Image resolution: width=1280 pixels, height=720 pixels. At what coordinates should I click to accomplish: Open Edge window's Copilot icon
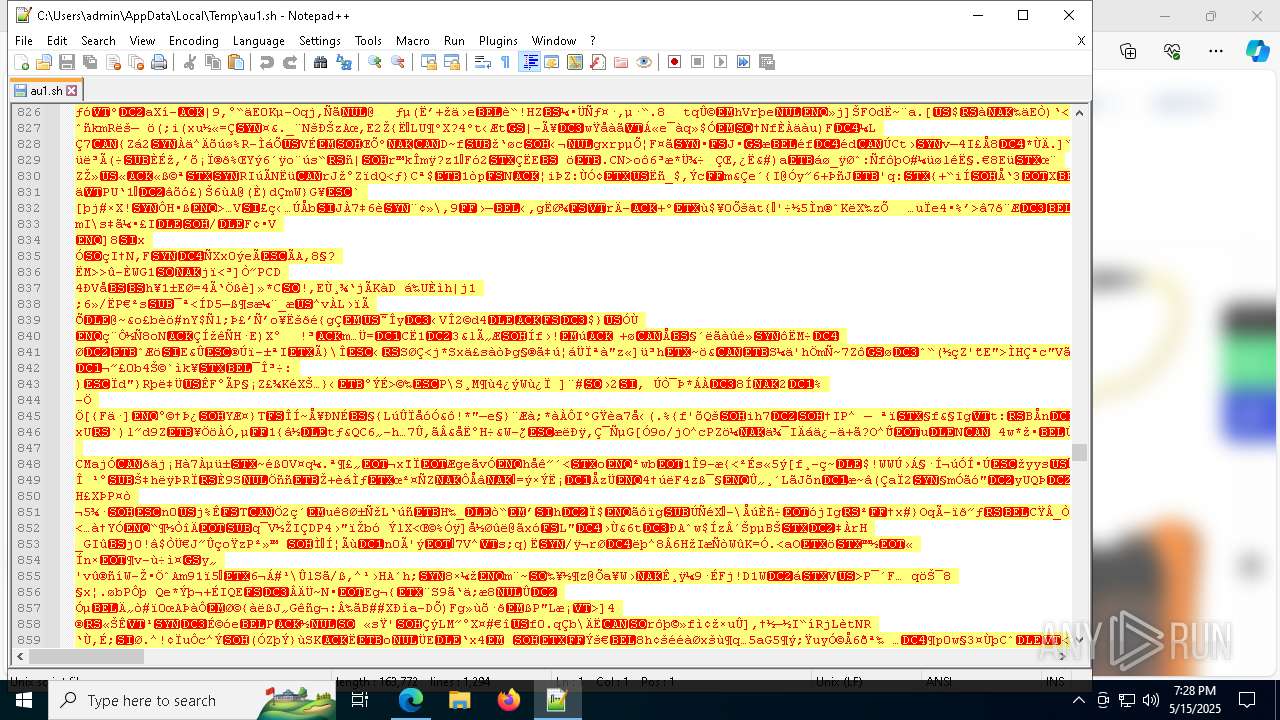1257,51
